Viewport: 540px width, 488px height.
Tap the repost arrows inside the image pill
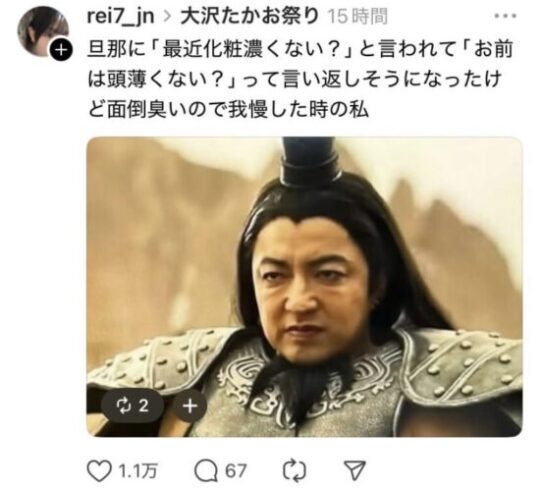point(122,406)
